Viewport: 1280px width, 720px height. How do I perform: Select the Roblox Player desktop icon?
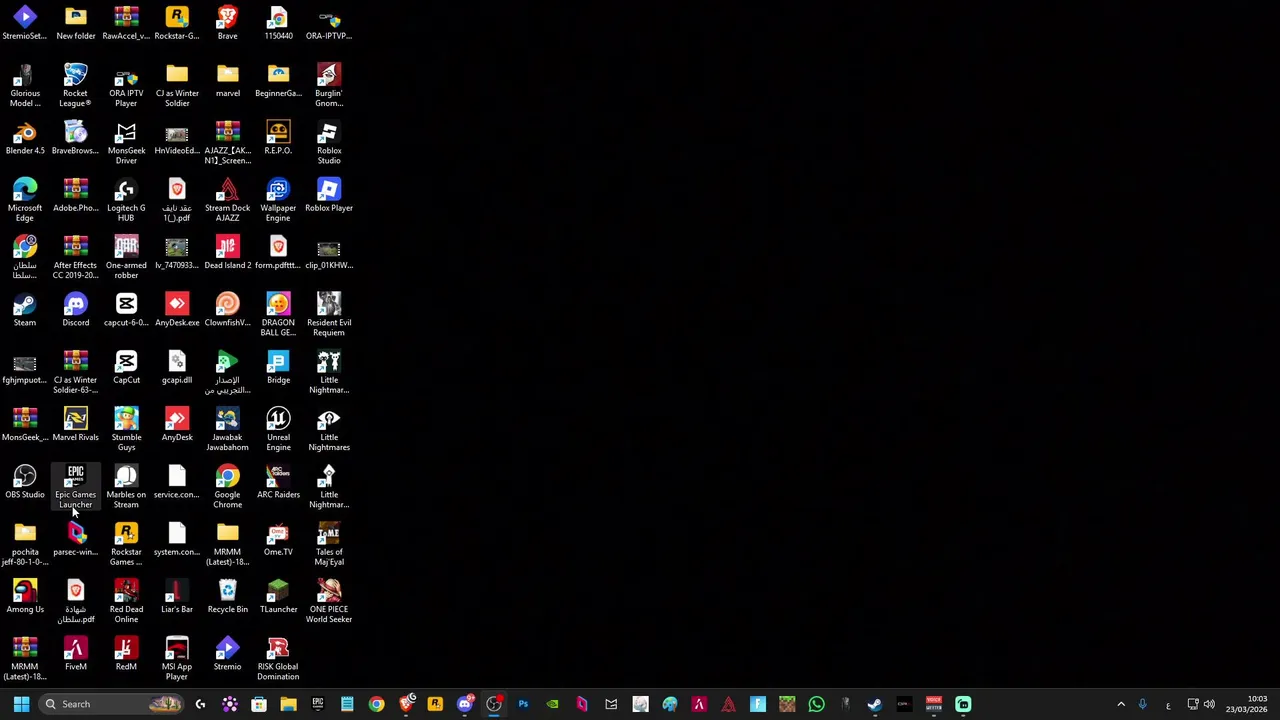[329, 195]
